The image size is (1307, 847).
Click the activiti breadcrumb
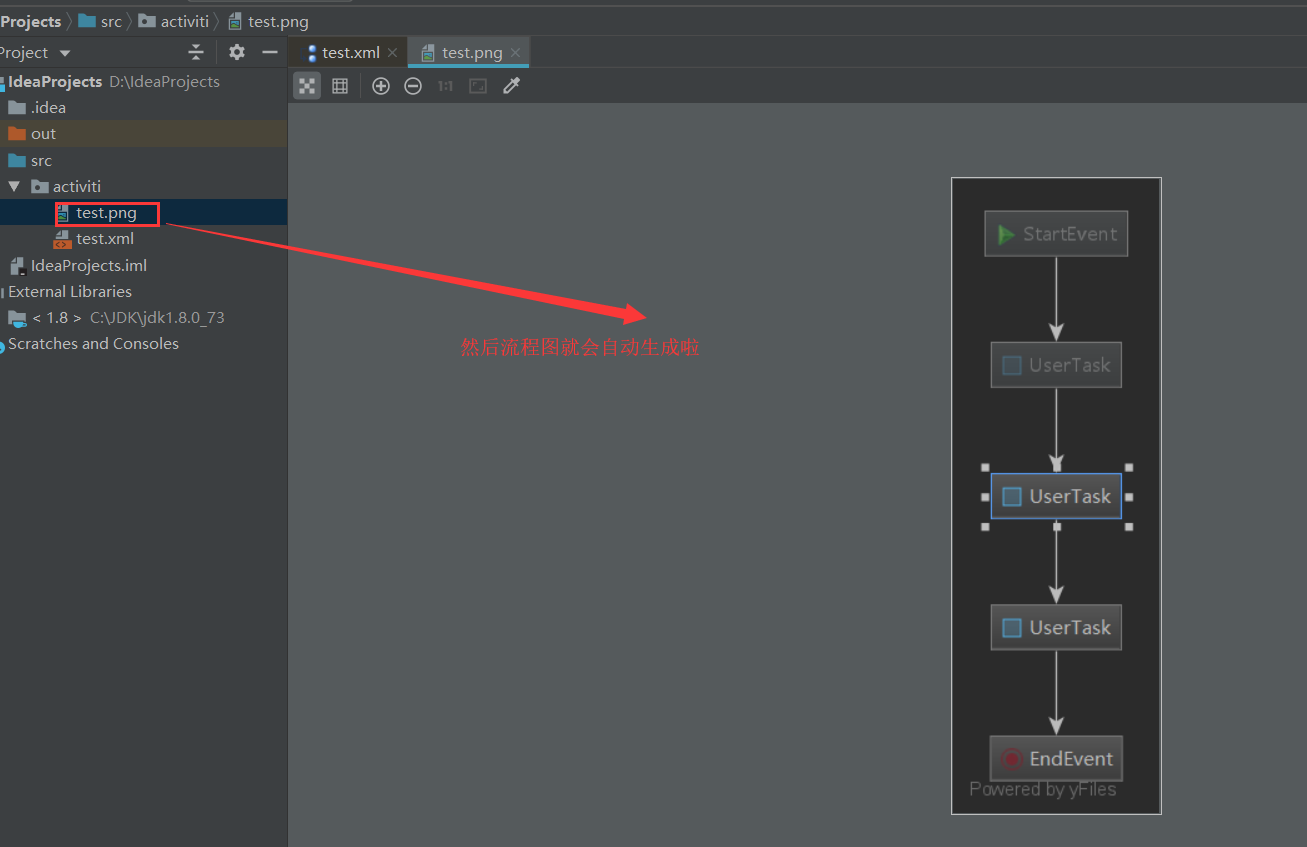(x=174, y=21)
